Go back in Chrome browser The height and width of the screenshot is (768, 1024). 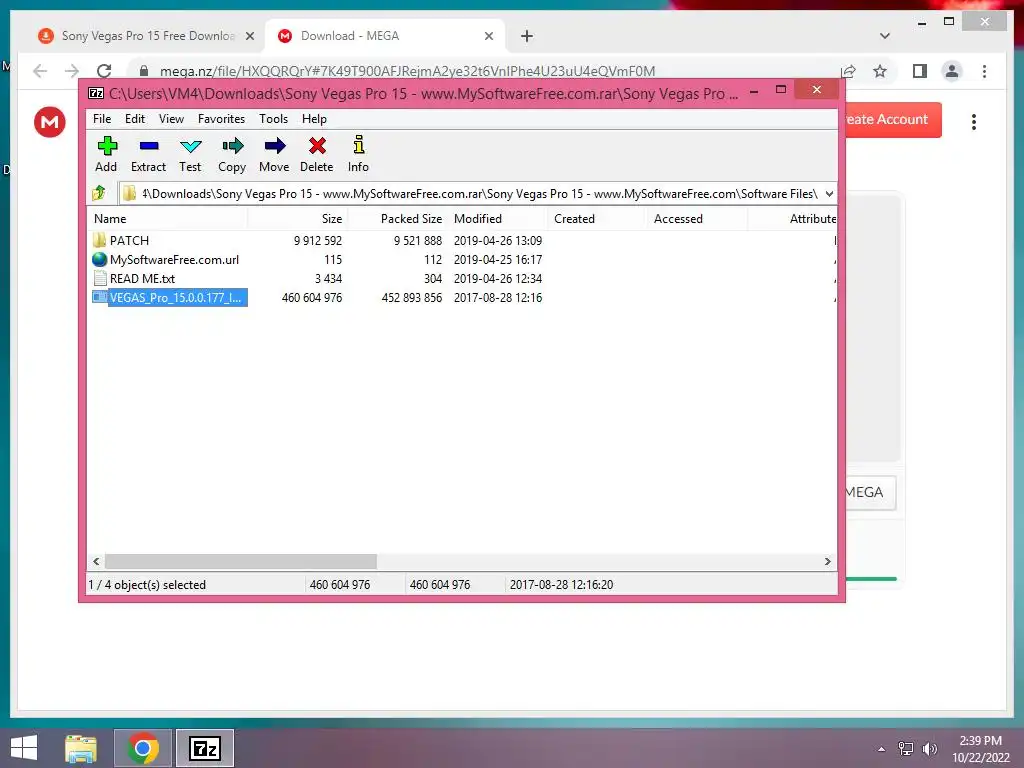point(40,71)
